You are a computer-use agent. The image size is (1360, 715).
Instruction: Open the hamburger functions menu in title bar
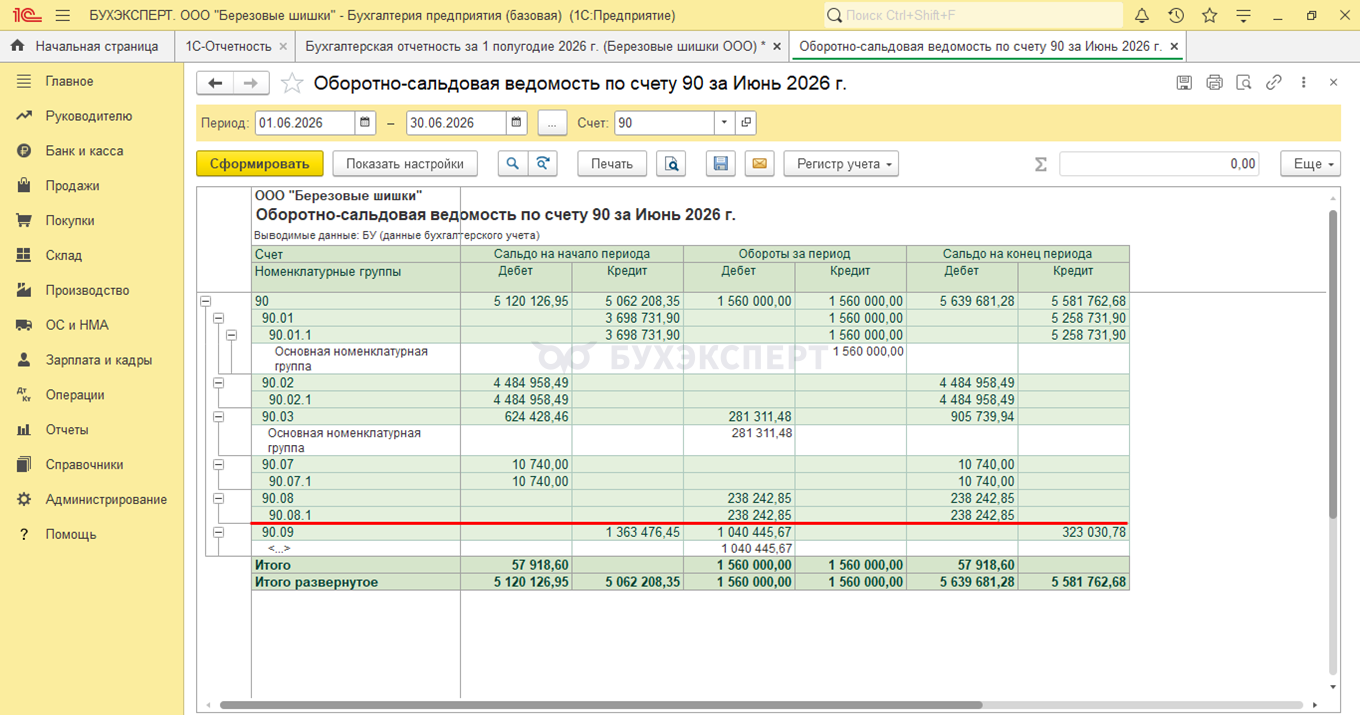(x=63, y=15)
